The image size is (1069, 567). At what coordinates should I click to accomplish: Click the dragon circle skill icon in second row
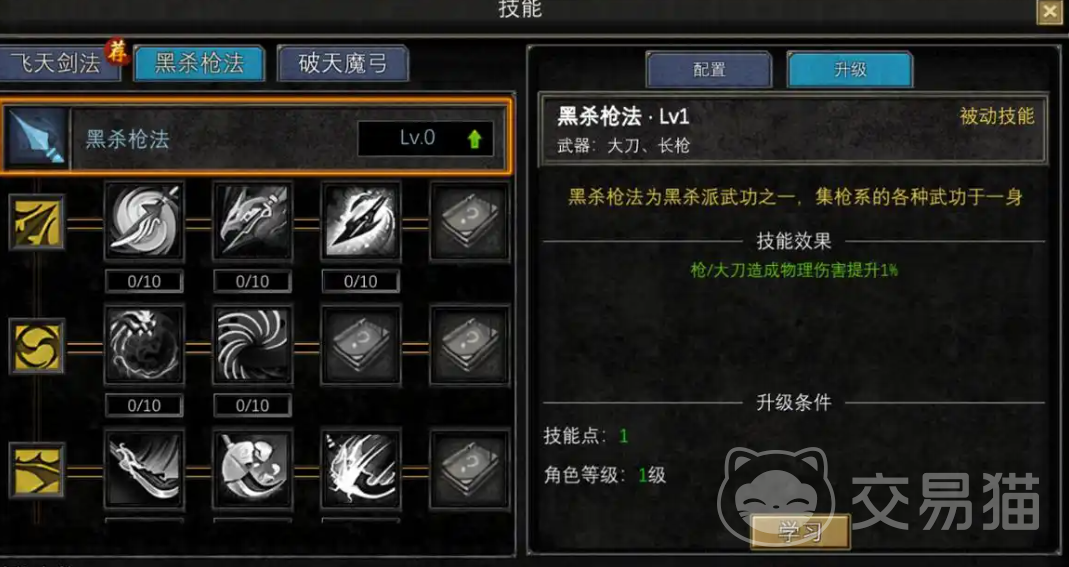(144, 345)
